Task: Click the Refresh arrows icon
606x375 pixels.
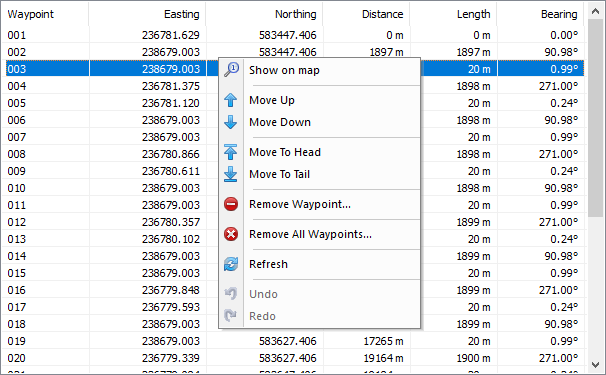Action: 231,264
